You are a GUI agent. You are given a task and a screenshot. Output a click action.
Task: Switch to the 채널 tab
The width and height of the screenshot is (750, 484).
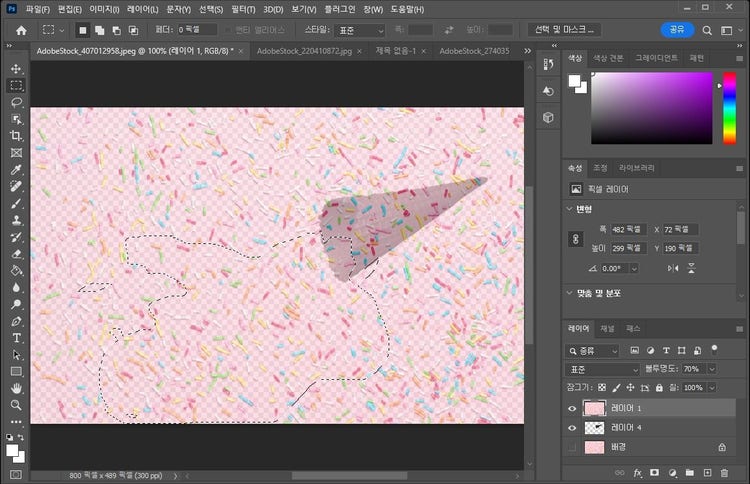pos(607,329)
